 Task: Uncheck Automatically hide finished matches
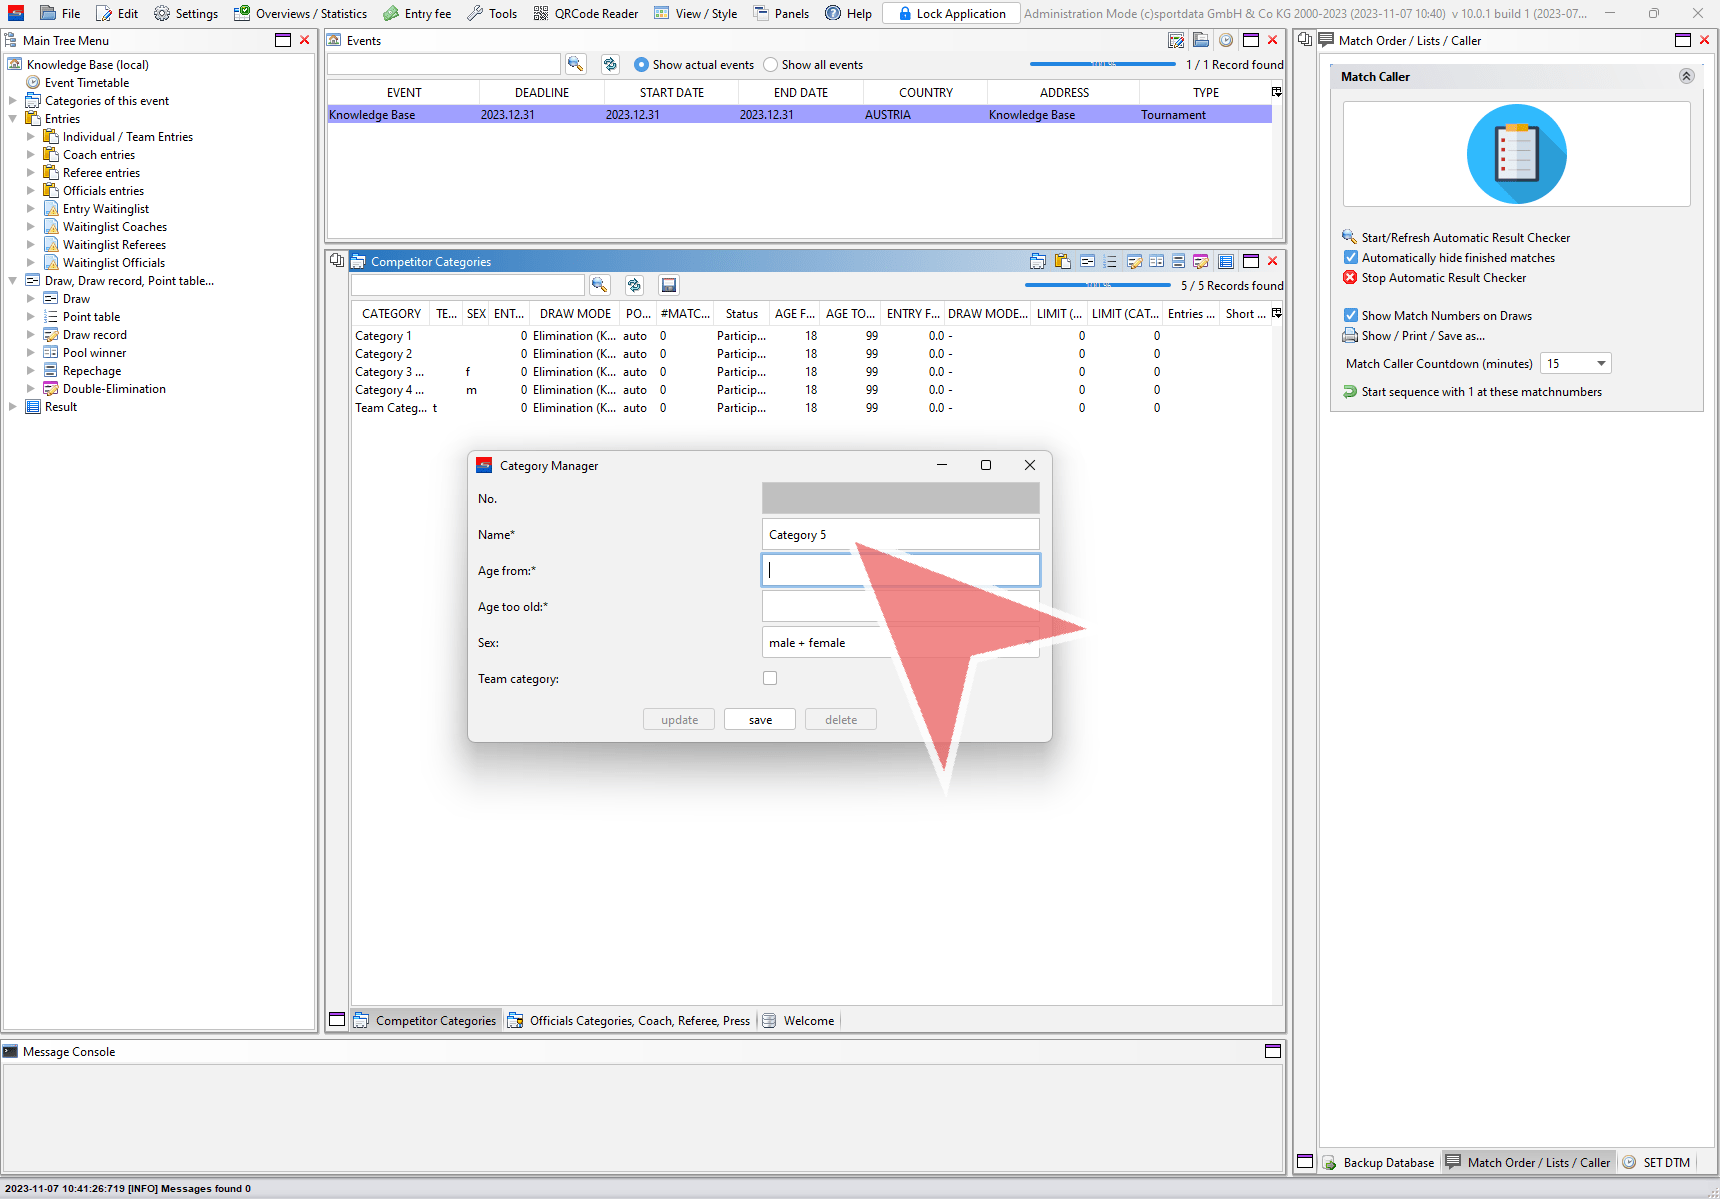click(1351, 258)
